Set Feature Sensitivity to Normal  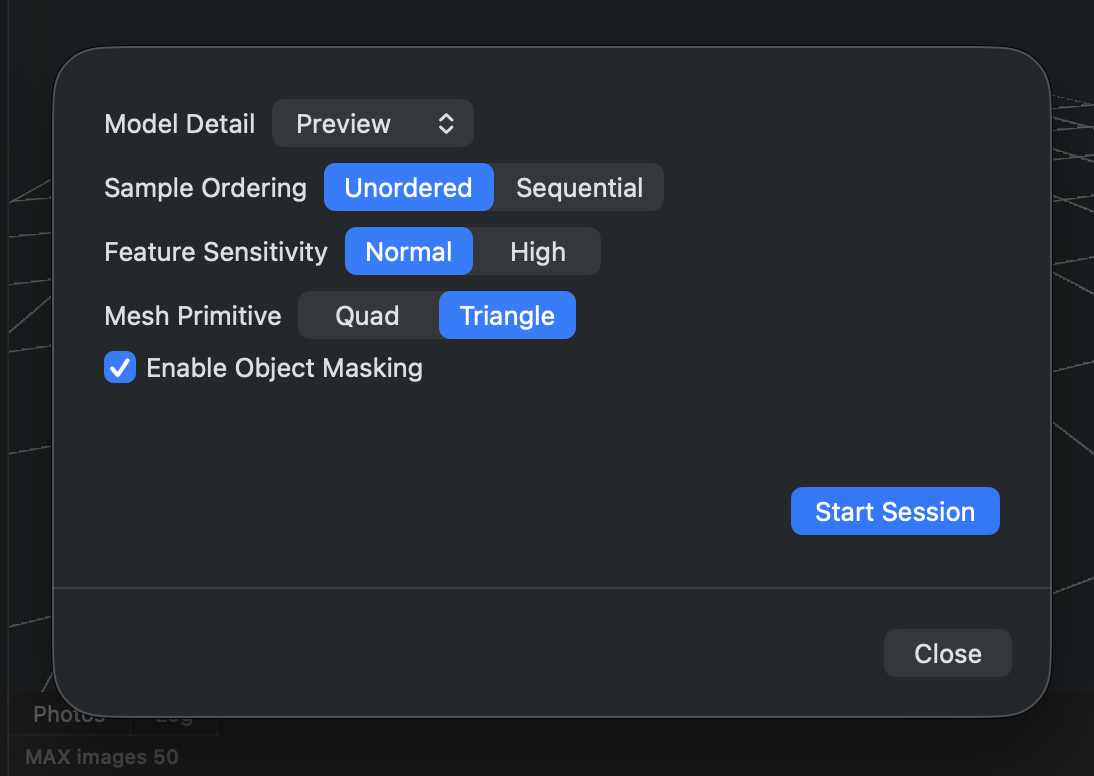click(x=409, y=252)
